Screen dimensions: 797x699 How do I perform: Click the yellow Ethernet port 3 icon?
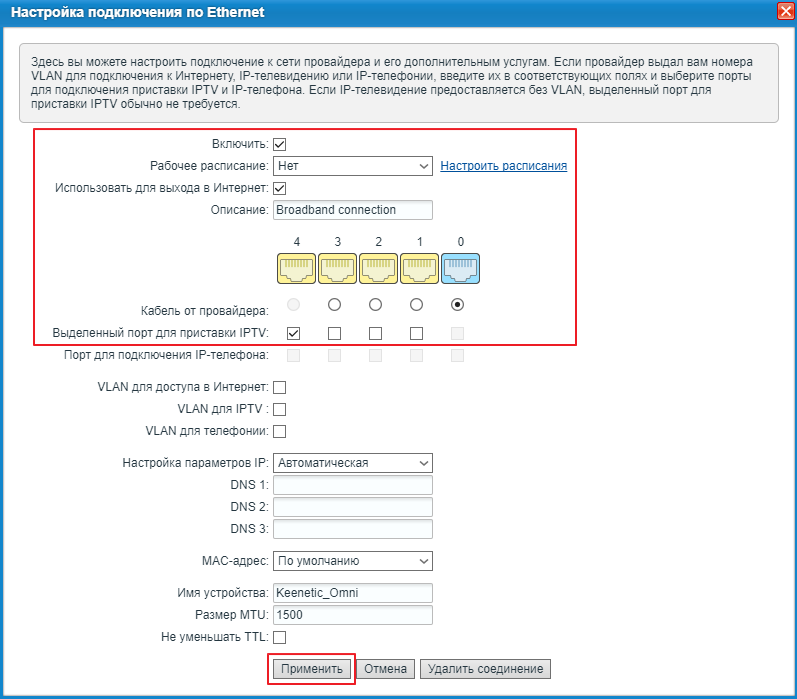pos(337,269)
